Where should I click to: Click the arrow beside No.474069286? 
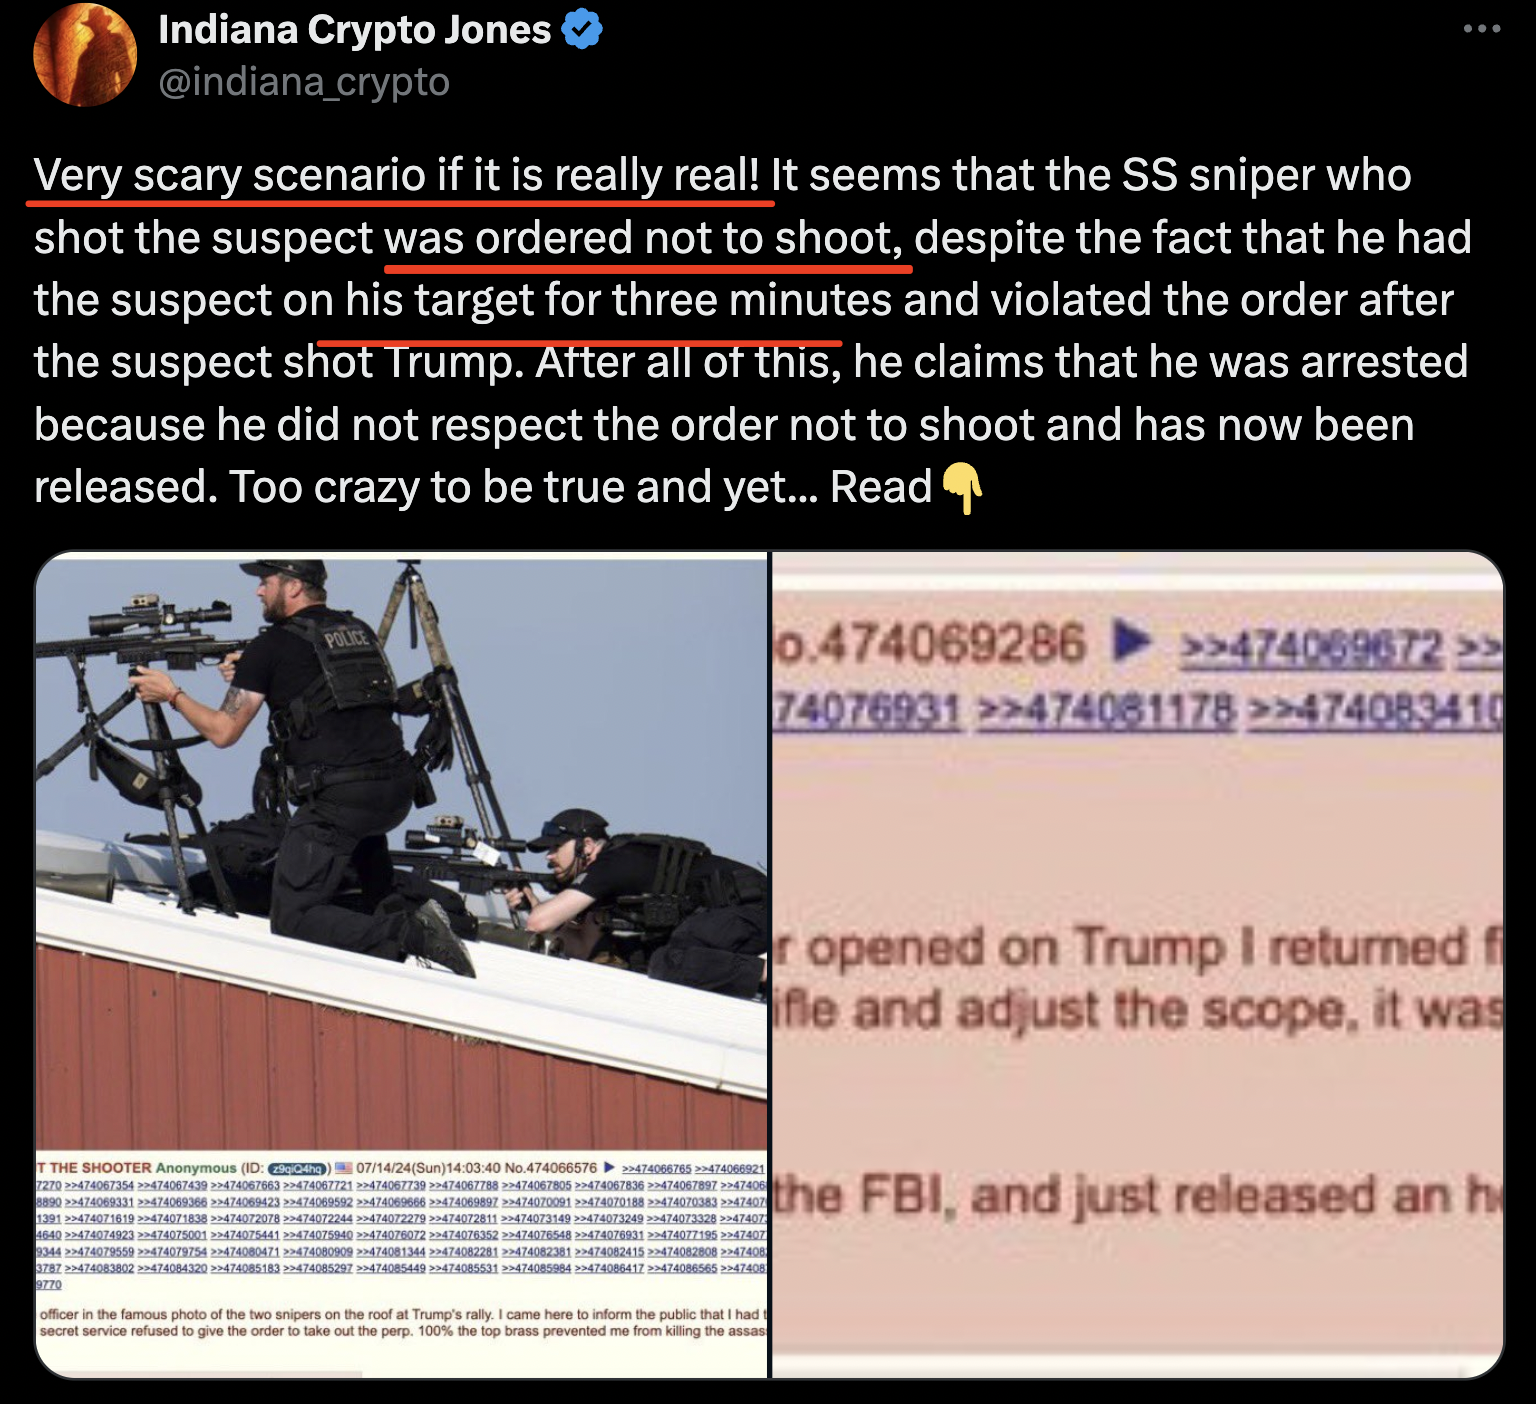coord(1131,642)
